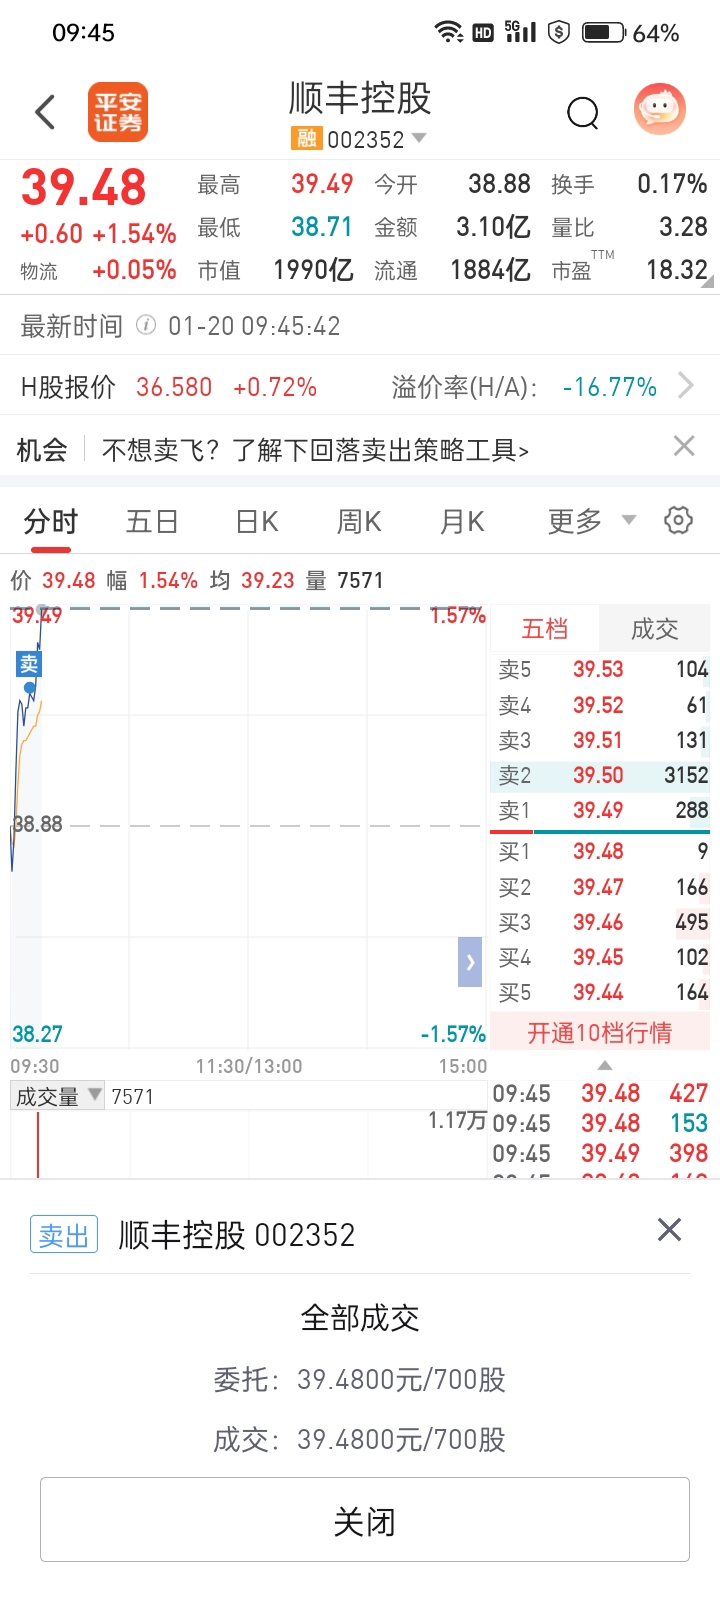
Task: Tap 物流 sector +0.05% label
Action: point(98,270)
